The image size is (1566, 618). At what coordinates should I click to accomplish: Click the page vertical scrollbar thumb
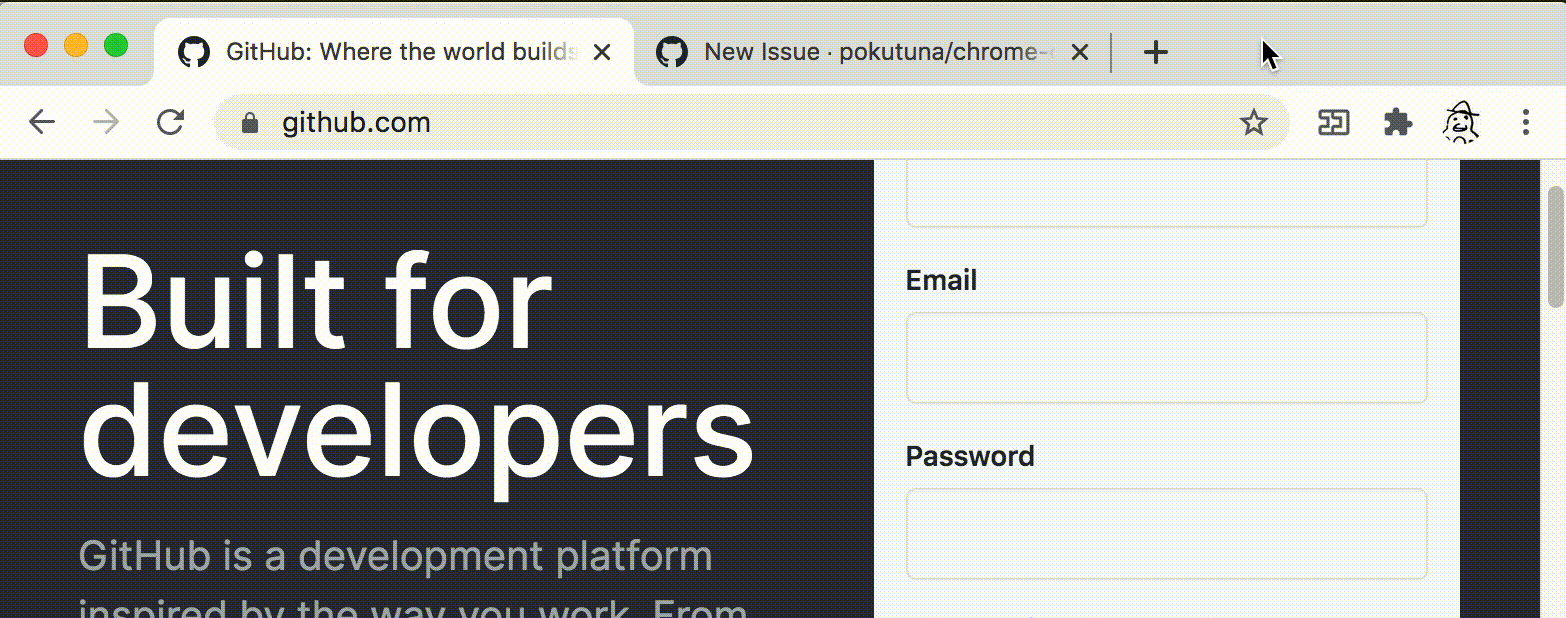1556,246
